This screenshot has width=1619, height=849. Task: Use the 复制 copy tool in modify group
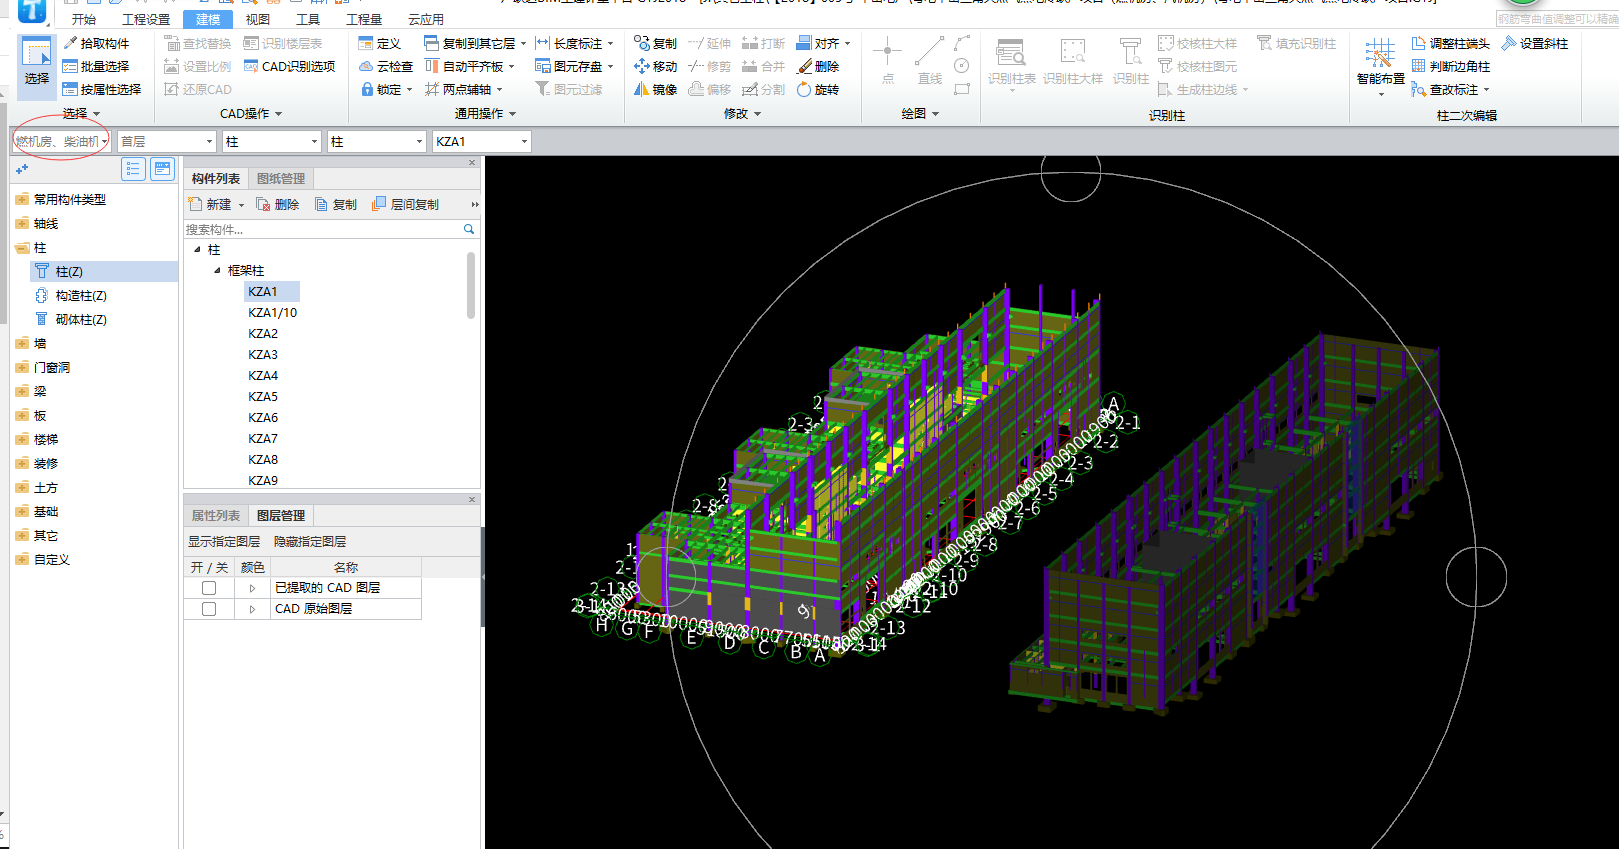(656, 43)
